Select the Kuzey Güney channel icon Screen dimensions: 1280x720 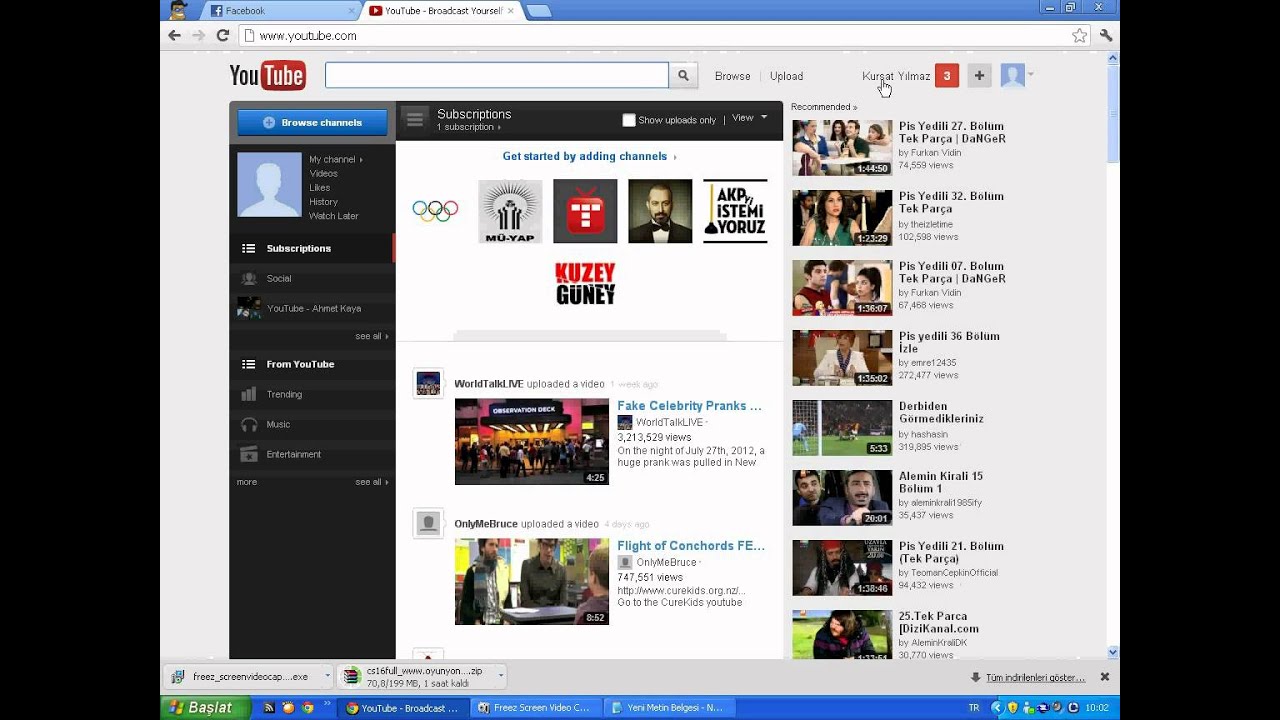coord(585,284)
